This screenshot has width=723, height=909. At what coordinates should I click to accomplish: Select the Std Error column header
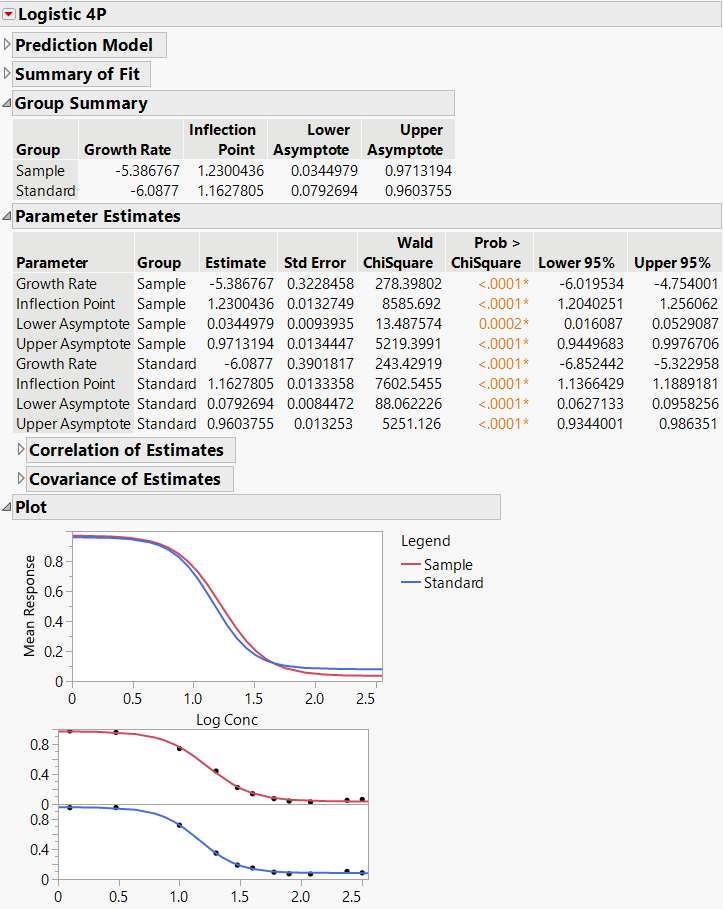(314, 263)
